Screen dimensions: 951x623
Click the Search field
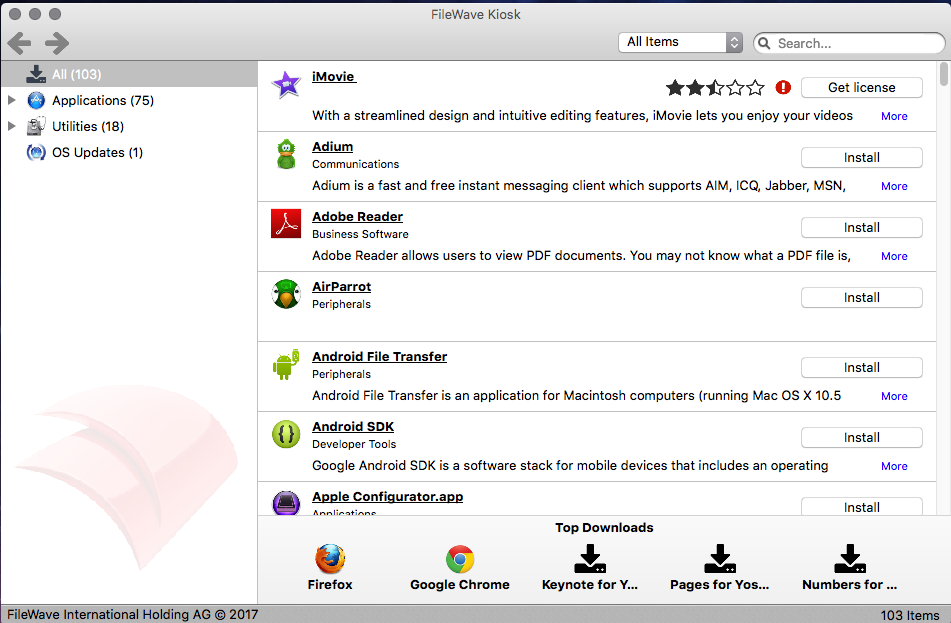tap(855, 43)
